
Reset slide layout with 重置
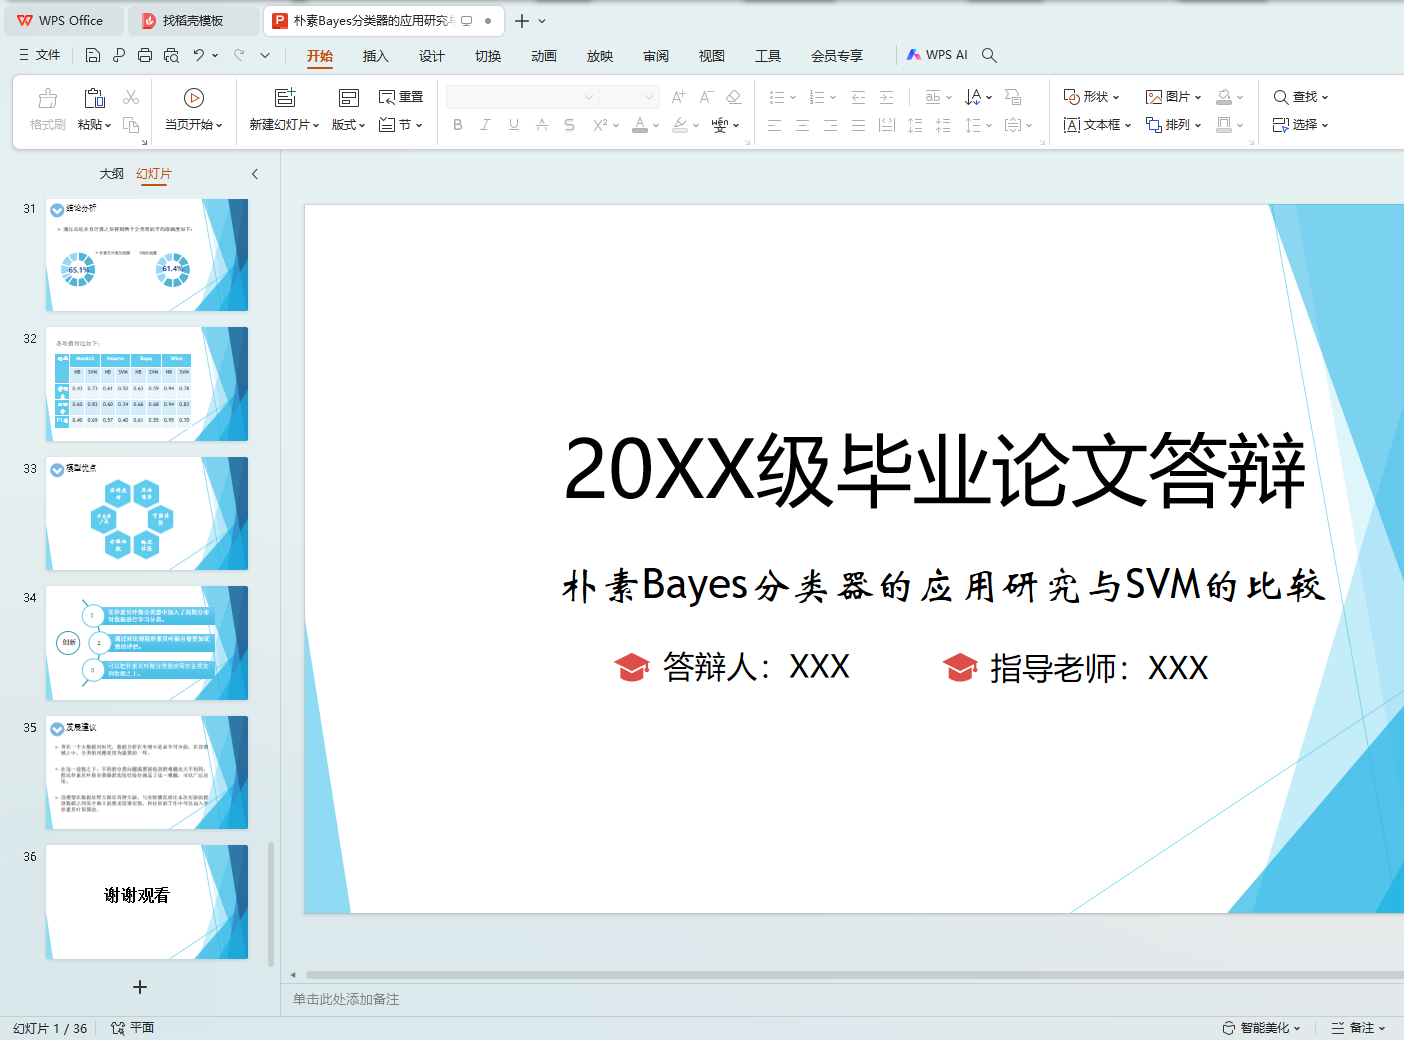pos(401,97)
